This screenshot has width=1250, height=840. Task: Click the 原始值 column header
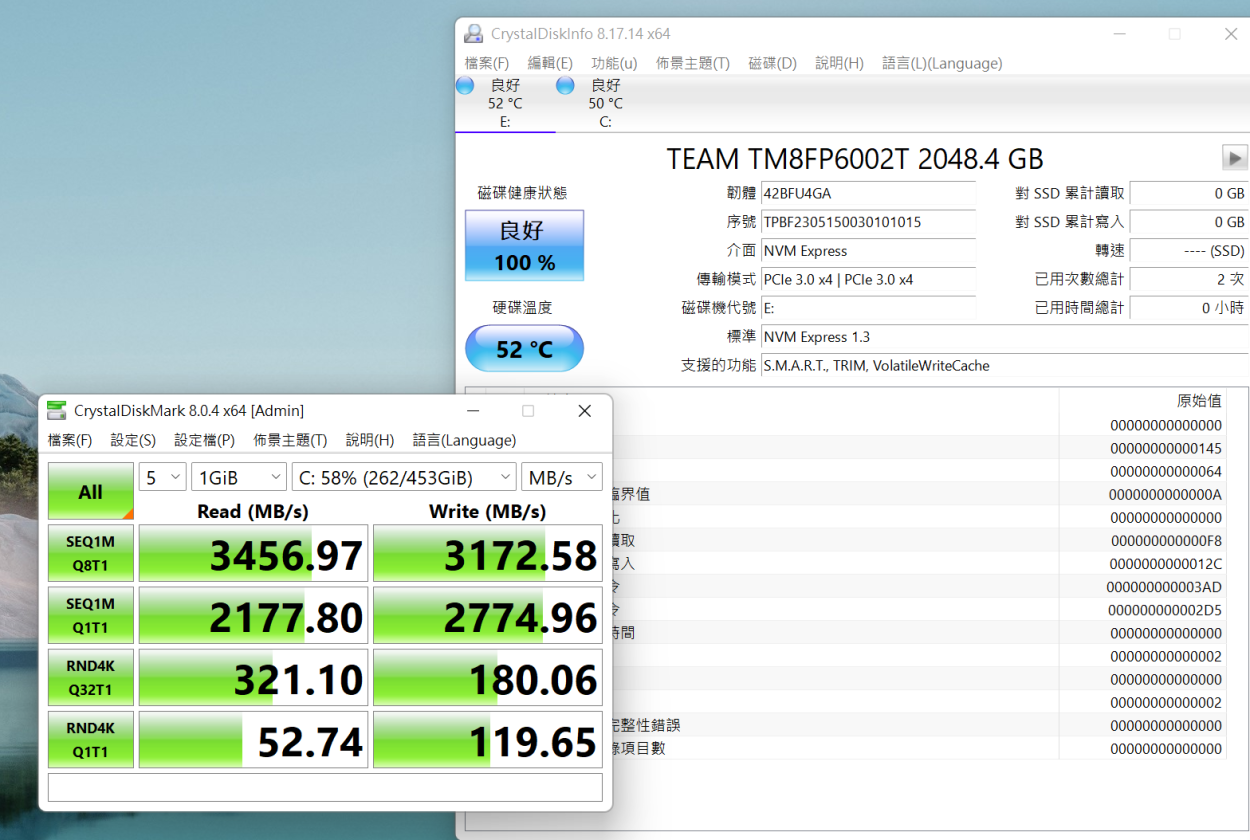(1198, 401)
